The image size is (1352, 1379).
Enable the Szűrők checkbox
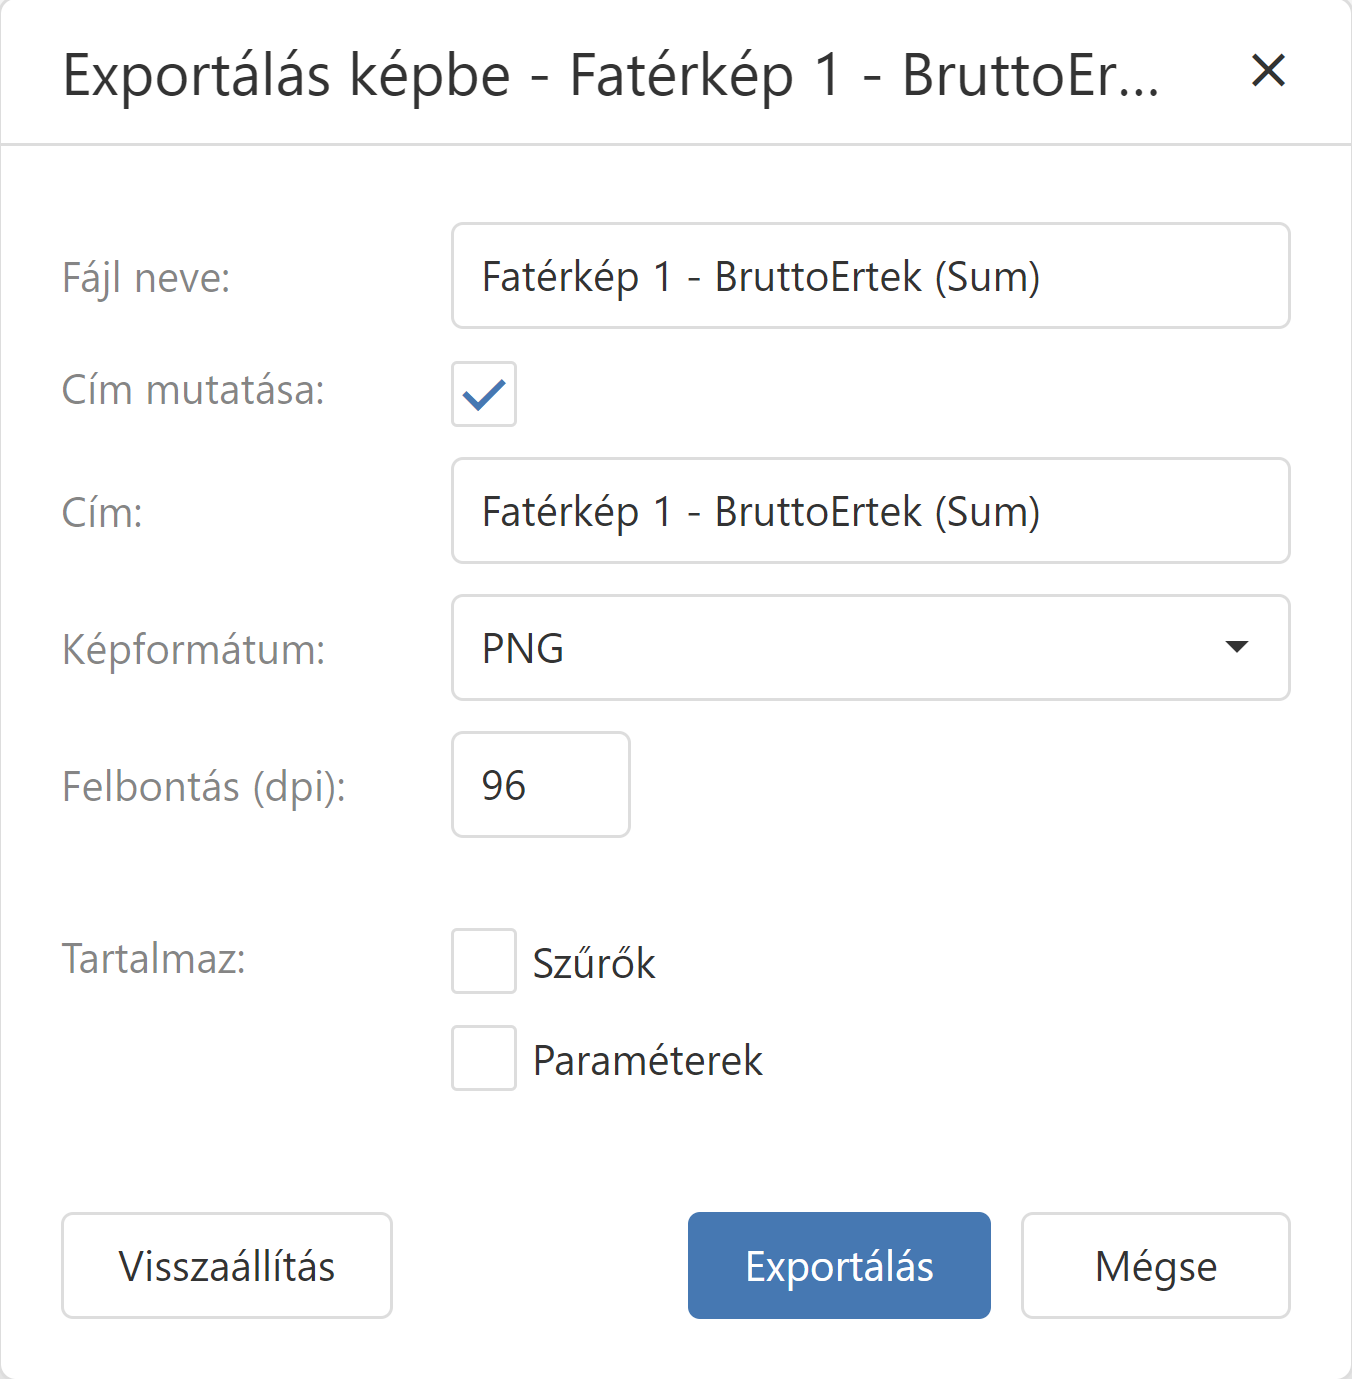click(x=484, y=961)
